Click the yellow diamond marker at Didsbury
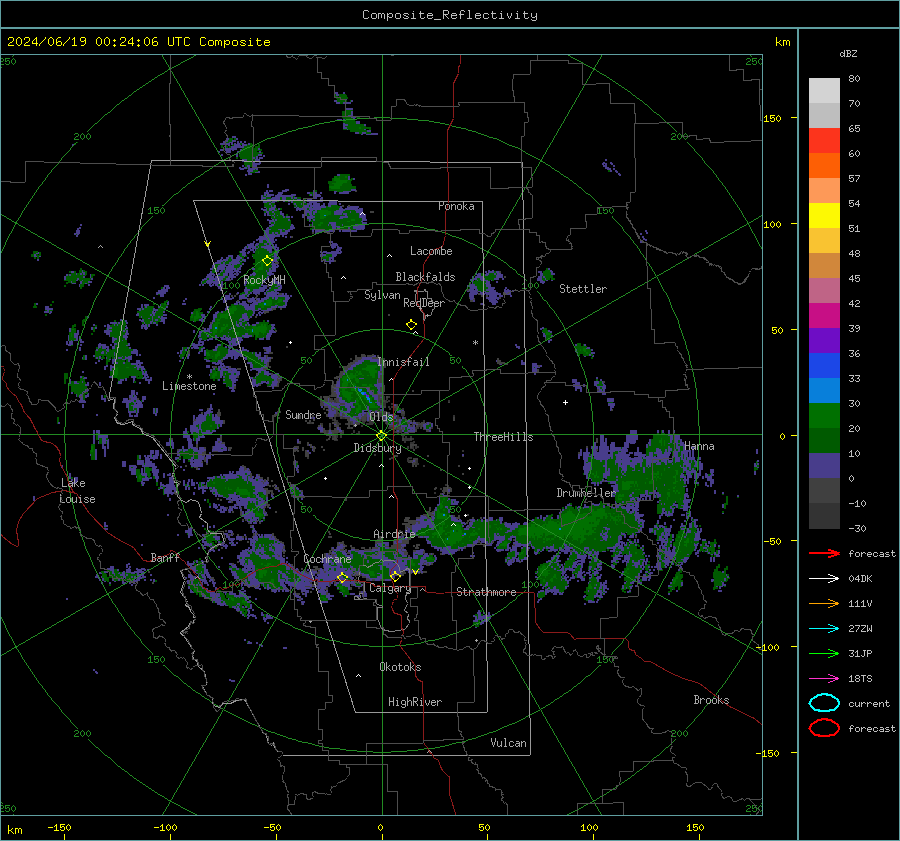Viewport: 900px width, 841px height. 381,436
